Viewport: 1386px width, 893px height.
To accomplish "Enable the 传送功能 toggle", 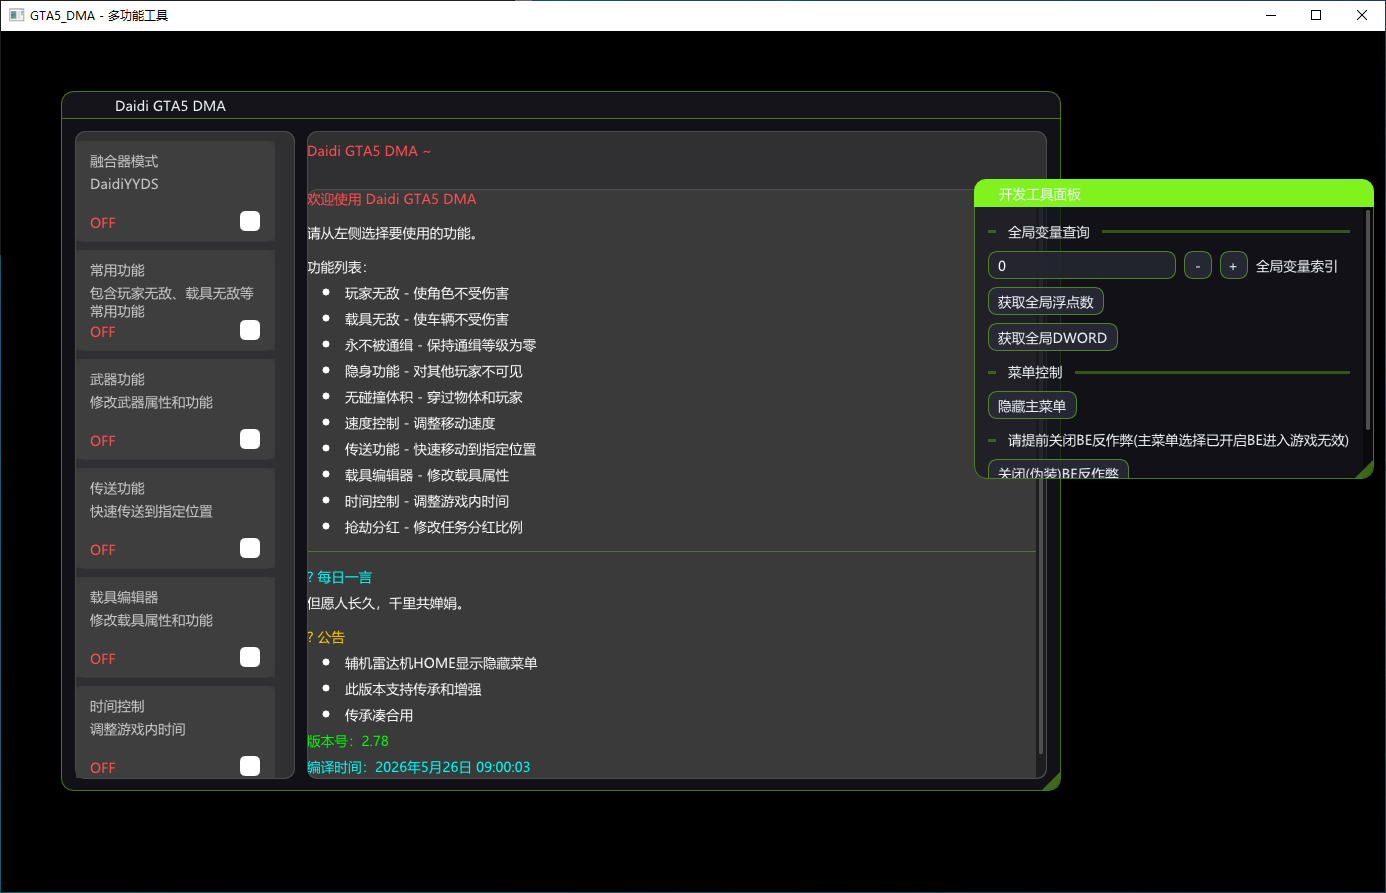I will 250,548.
